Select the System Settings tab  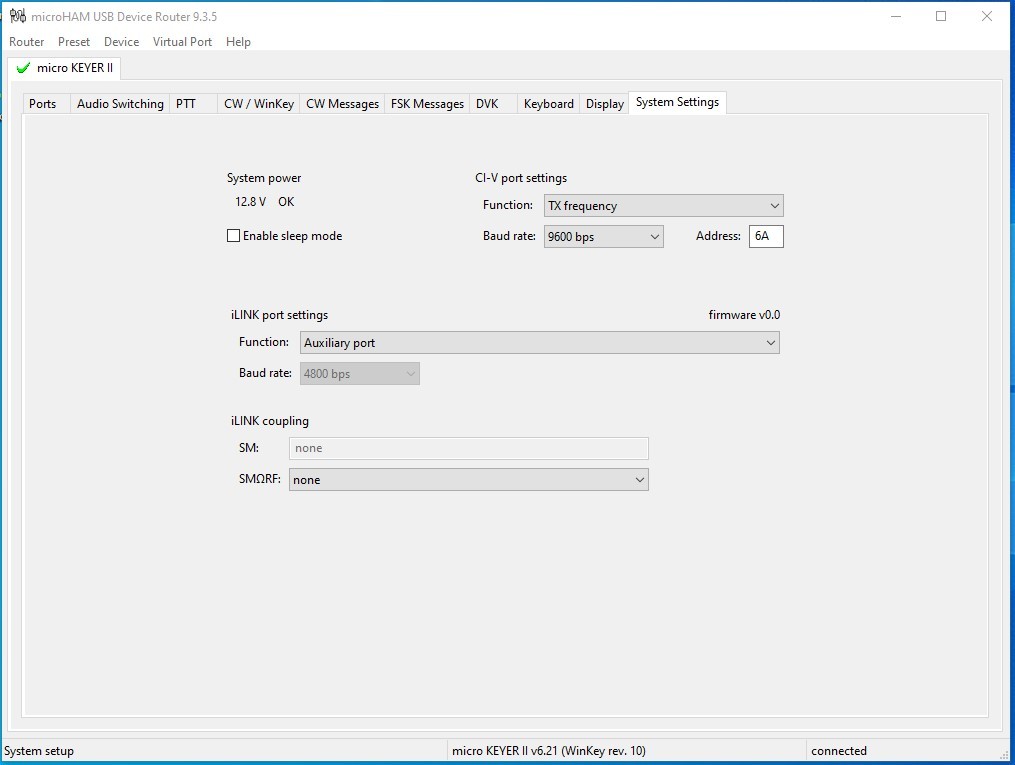click(x=677, y=102)
